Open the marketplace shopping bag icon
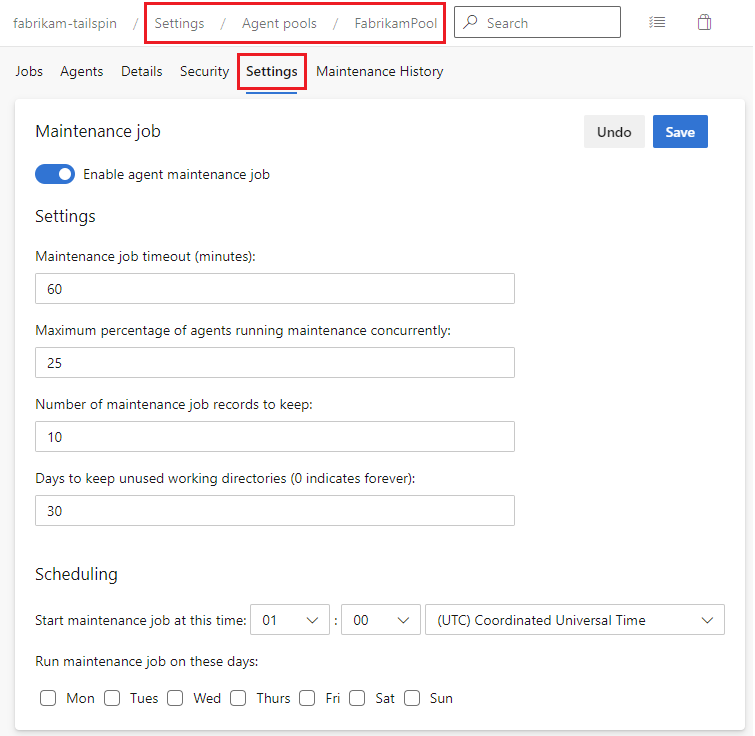Screen dimensions: 755x736 [705, 22]
